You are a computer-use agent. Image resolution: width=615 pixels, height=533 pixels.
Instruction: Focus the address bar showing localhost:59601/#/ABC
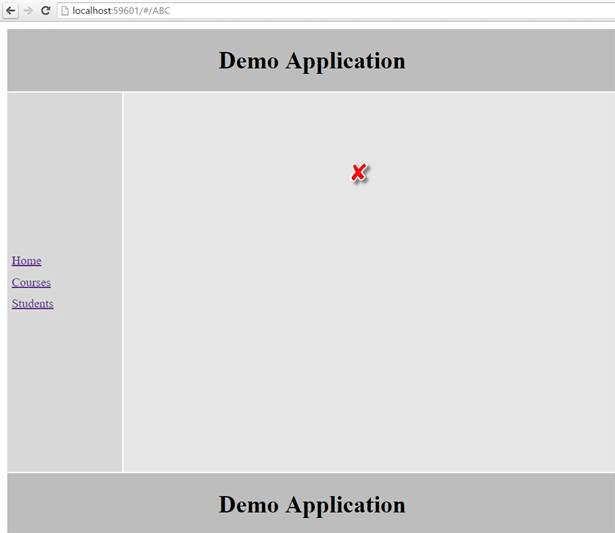pos(336,11)
